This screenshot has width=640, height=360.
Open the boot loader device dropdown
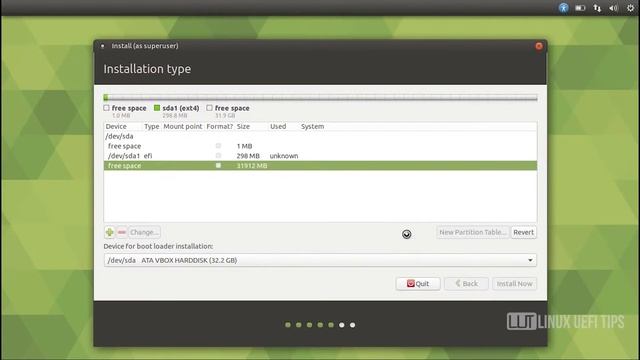(x=320, y=260)
